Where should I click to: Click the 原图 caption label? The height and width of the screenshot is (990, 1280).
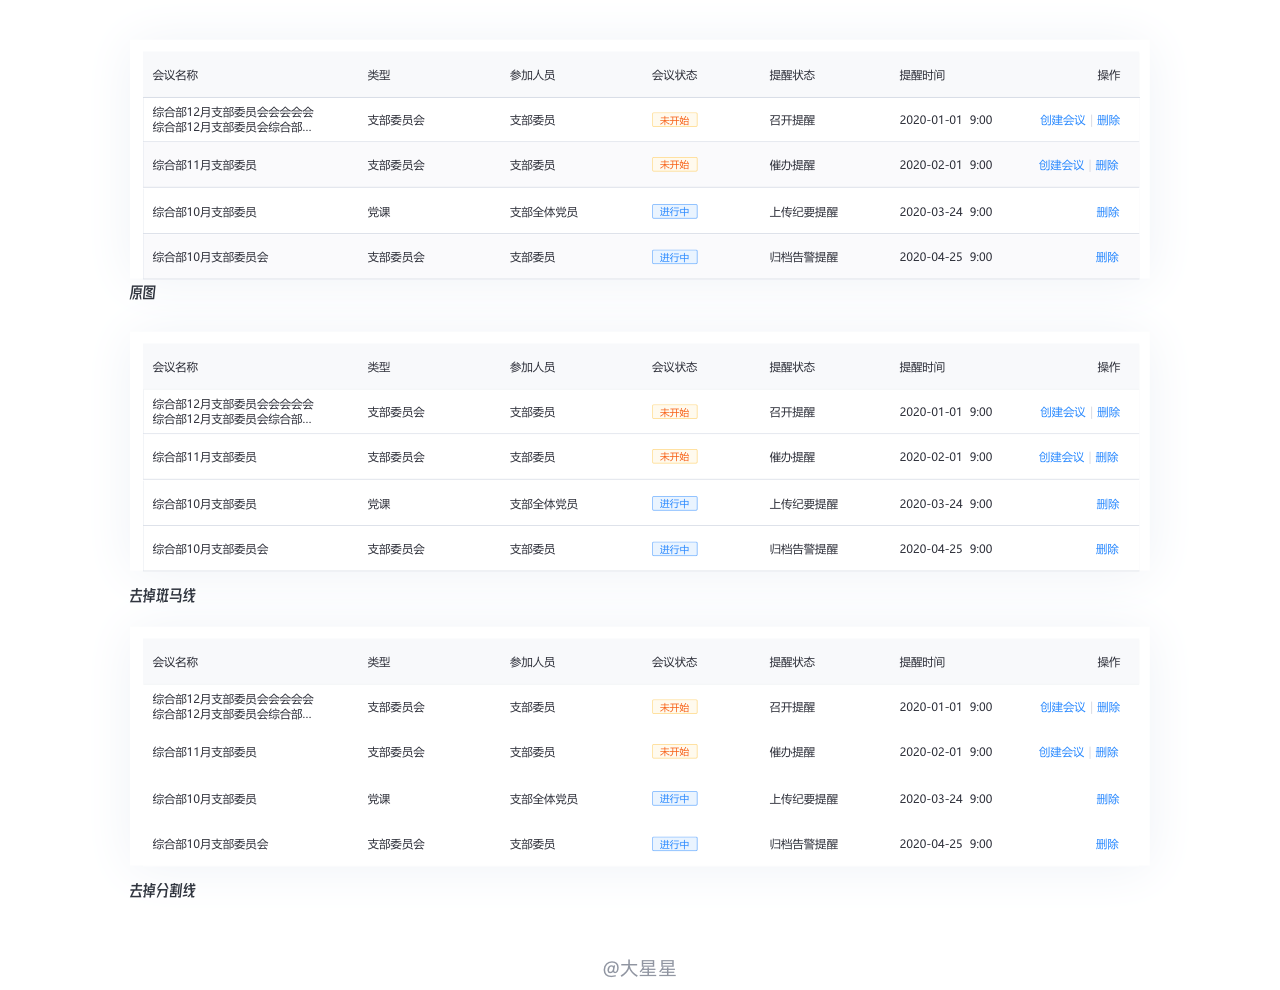coord(142,293)
